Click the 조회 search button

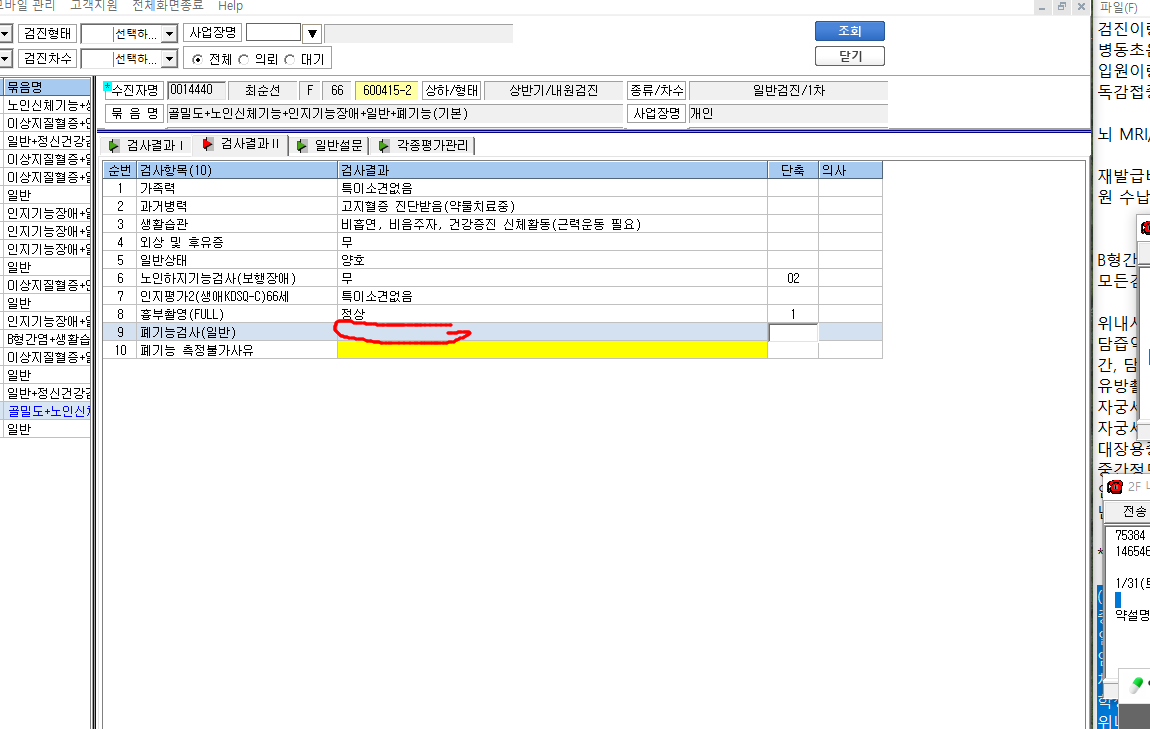coord(849,31)
